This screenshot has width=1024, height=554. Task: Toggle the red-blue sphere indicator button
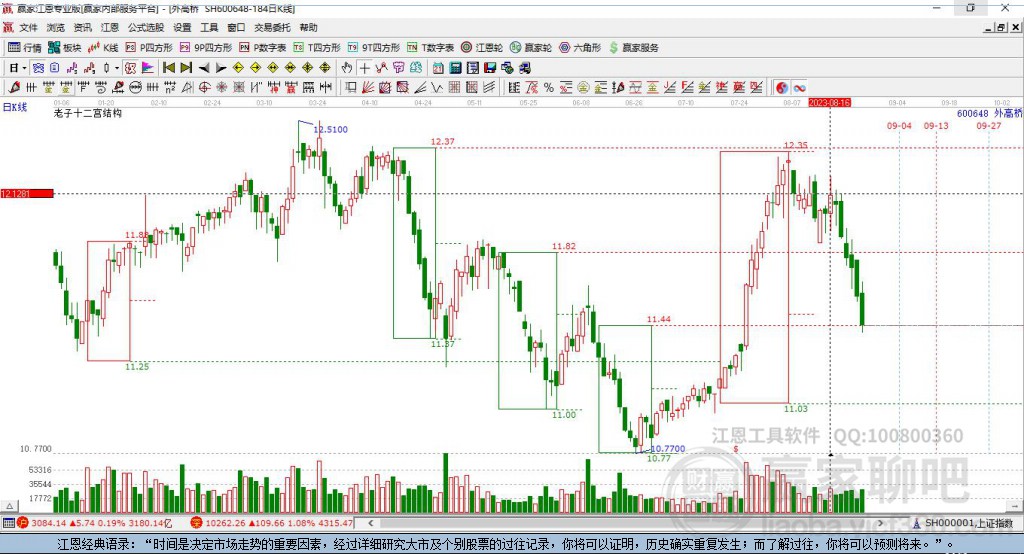point(782,88)
